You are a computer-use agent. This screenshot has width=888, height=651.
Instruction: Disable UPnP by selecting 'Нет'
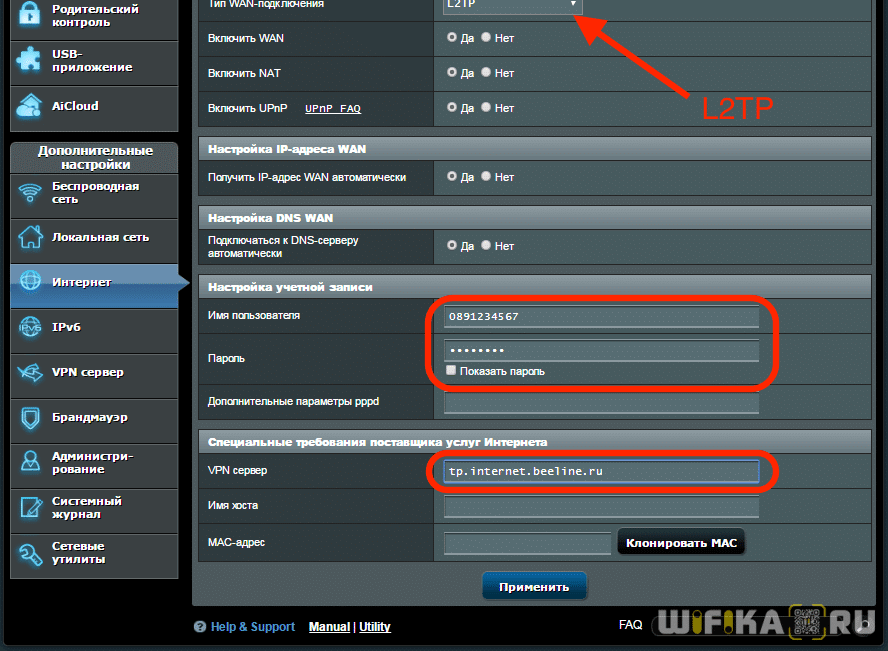[x=486, y=107]
